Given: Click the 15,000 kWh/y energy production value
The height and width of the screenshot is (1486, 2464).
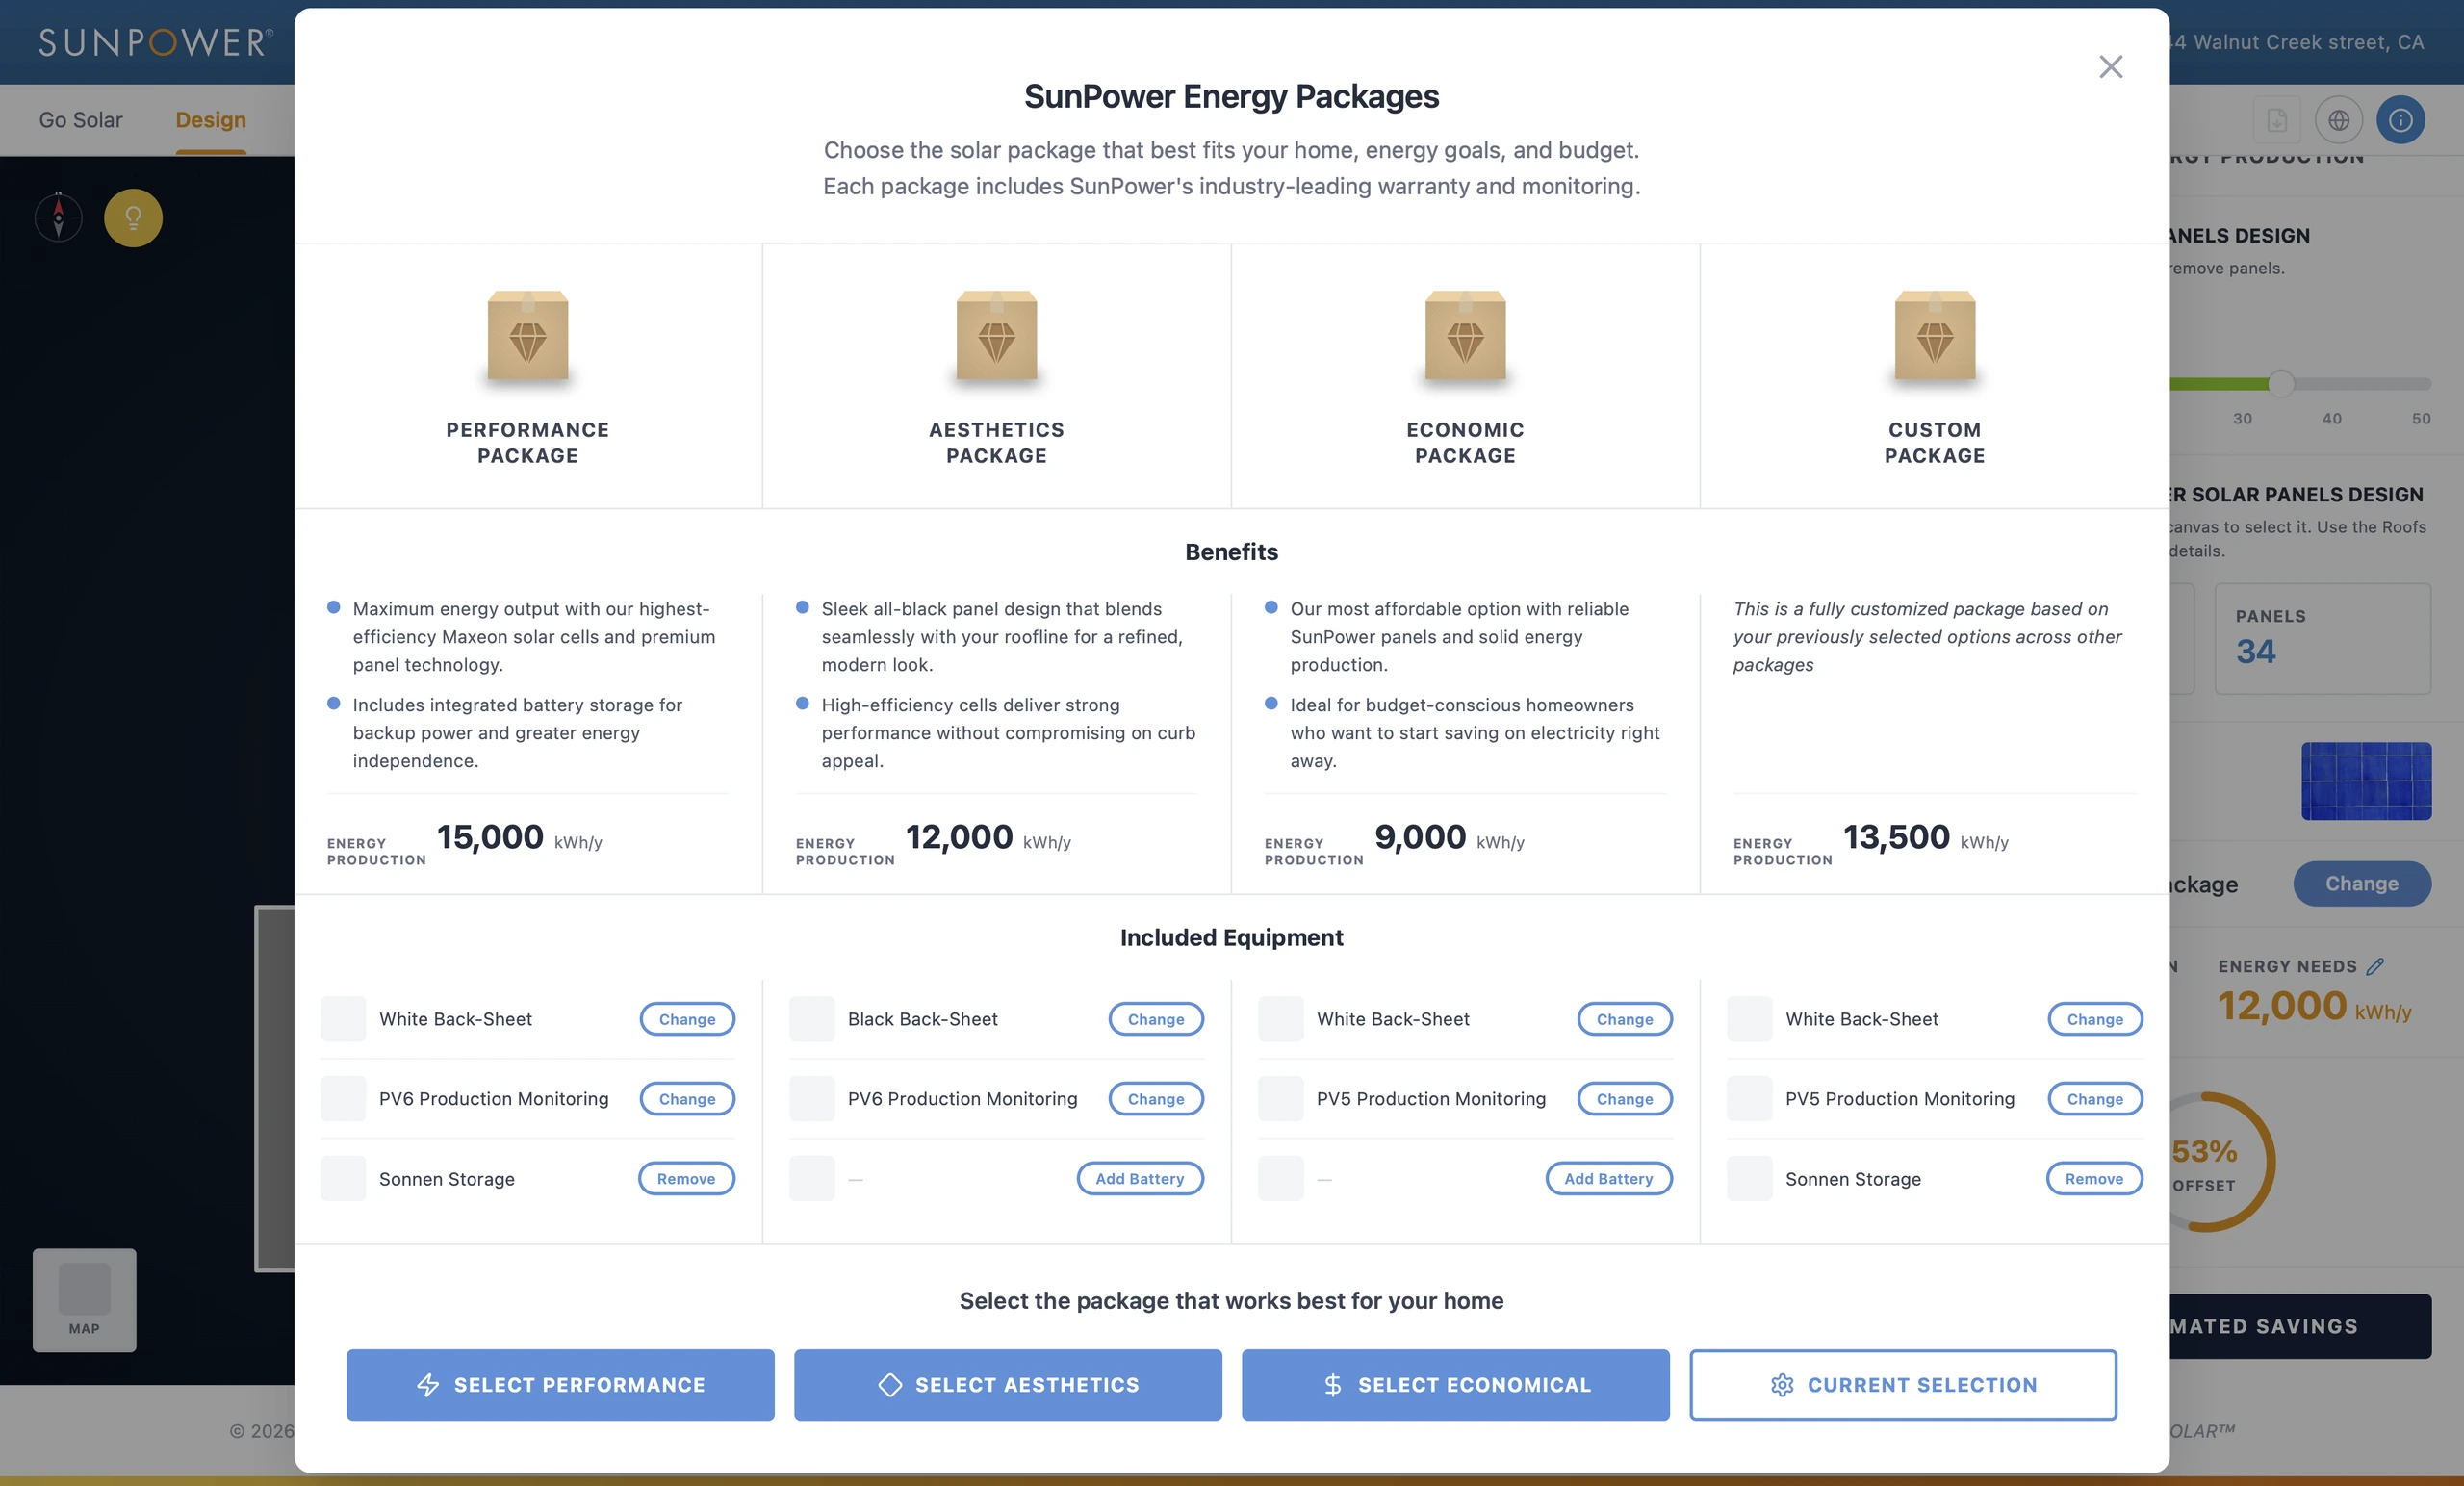Looking at the screenshot, I should [519, 837].
